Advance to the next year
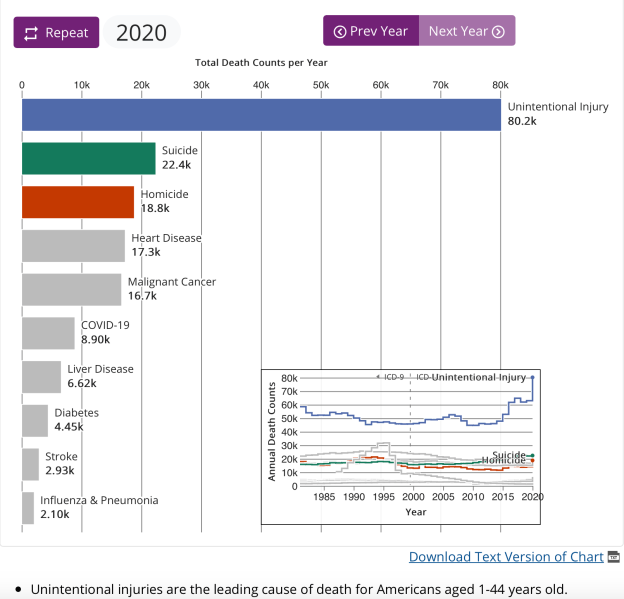 click(466, 31)
